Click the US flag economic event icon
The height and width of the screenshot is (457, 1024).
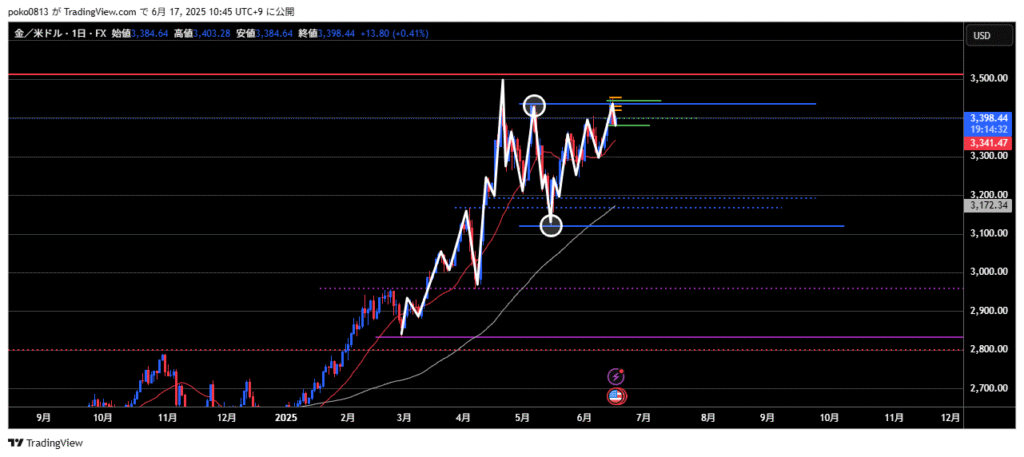[x=617, y=397]
